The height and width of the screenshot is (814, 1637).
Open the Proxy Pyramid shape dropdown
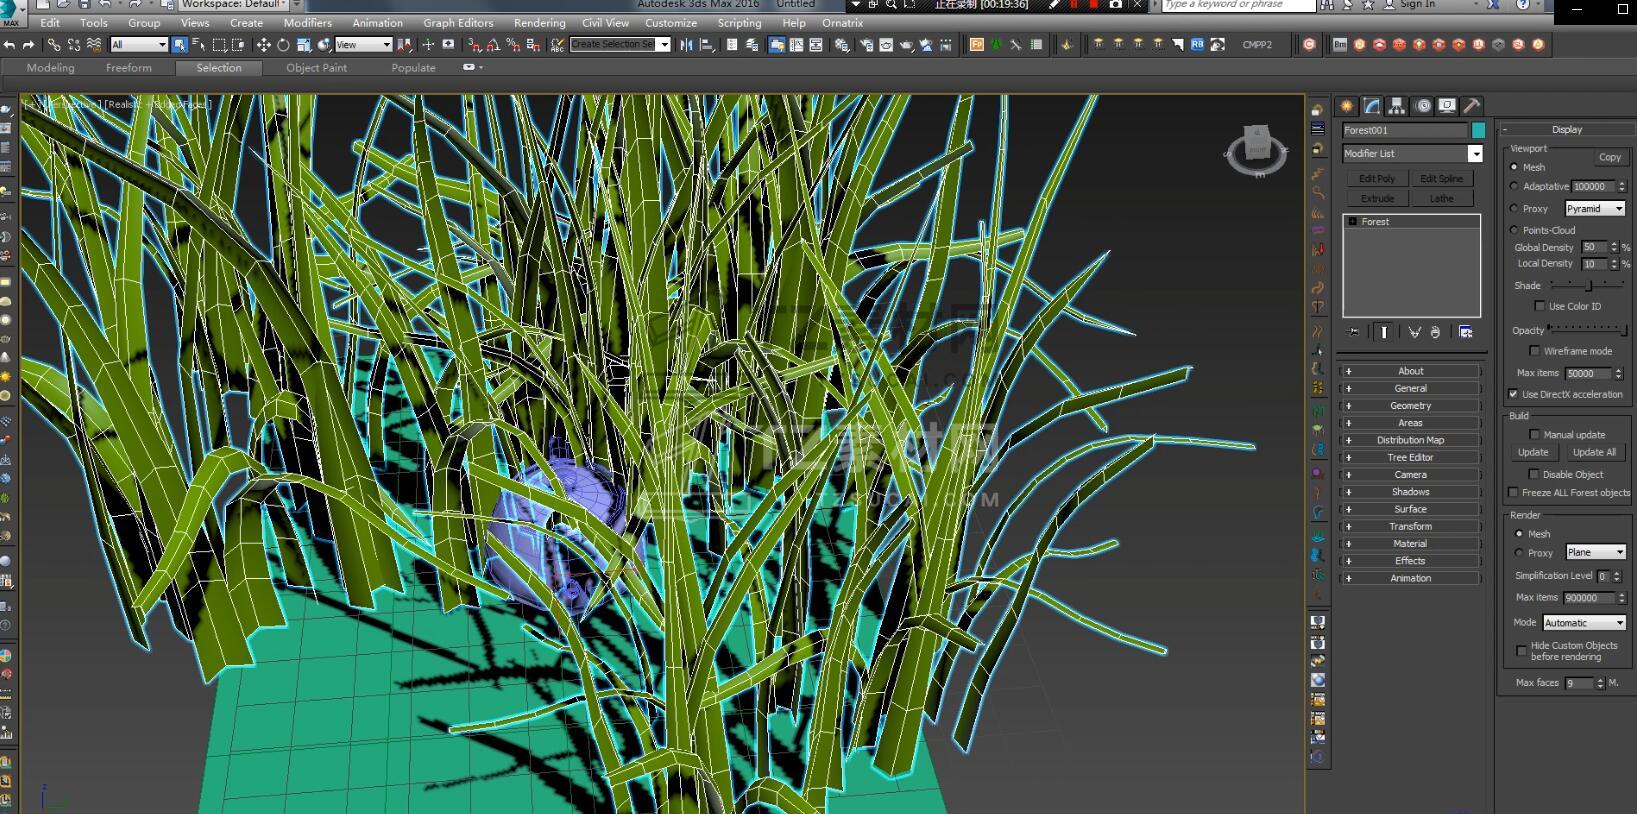tap(1595, 209)
